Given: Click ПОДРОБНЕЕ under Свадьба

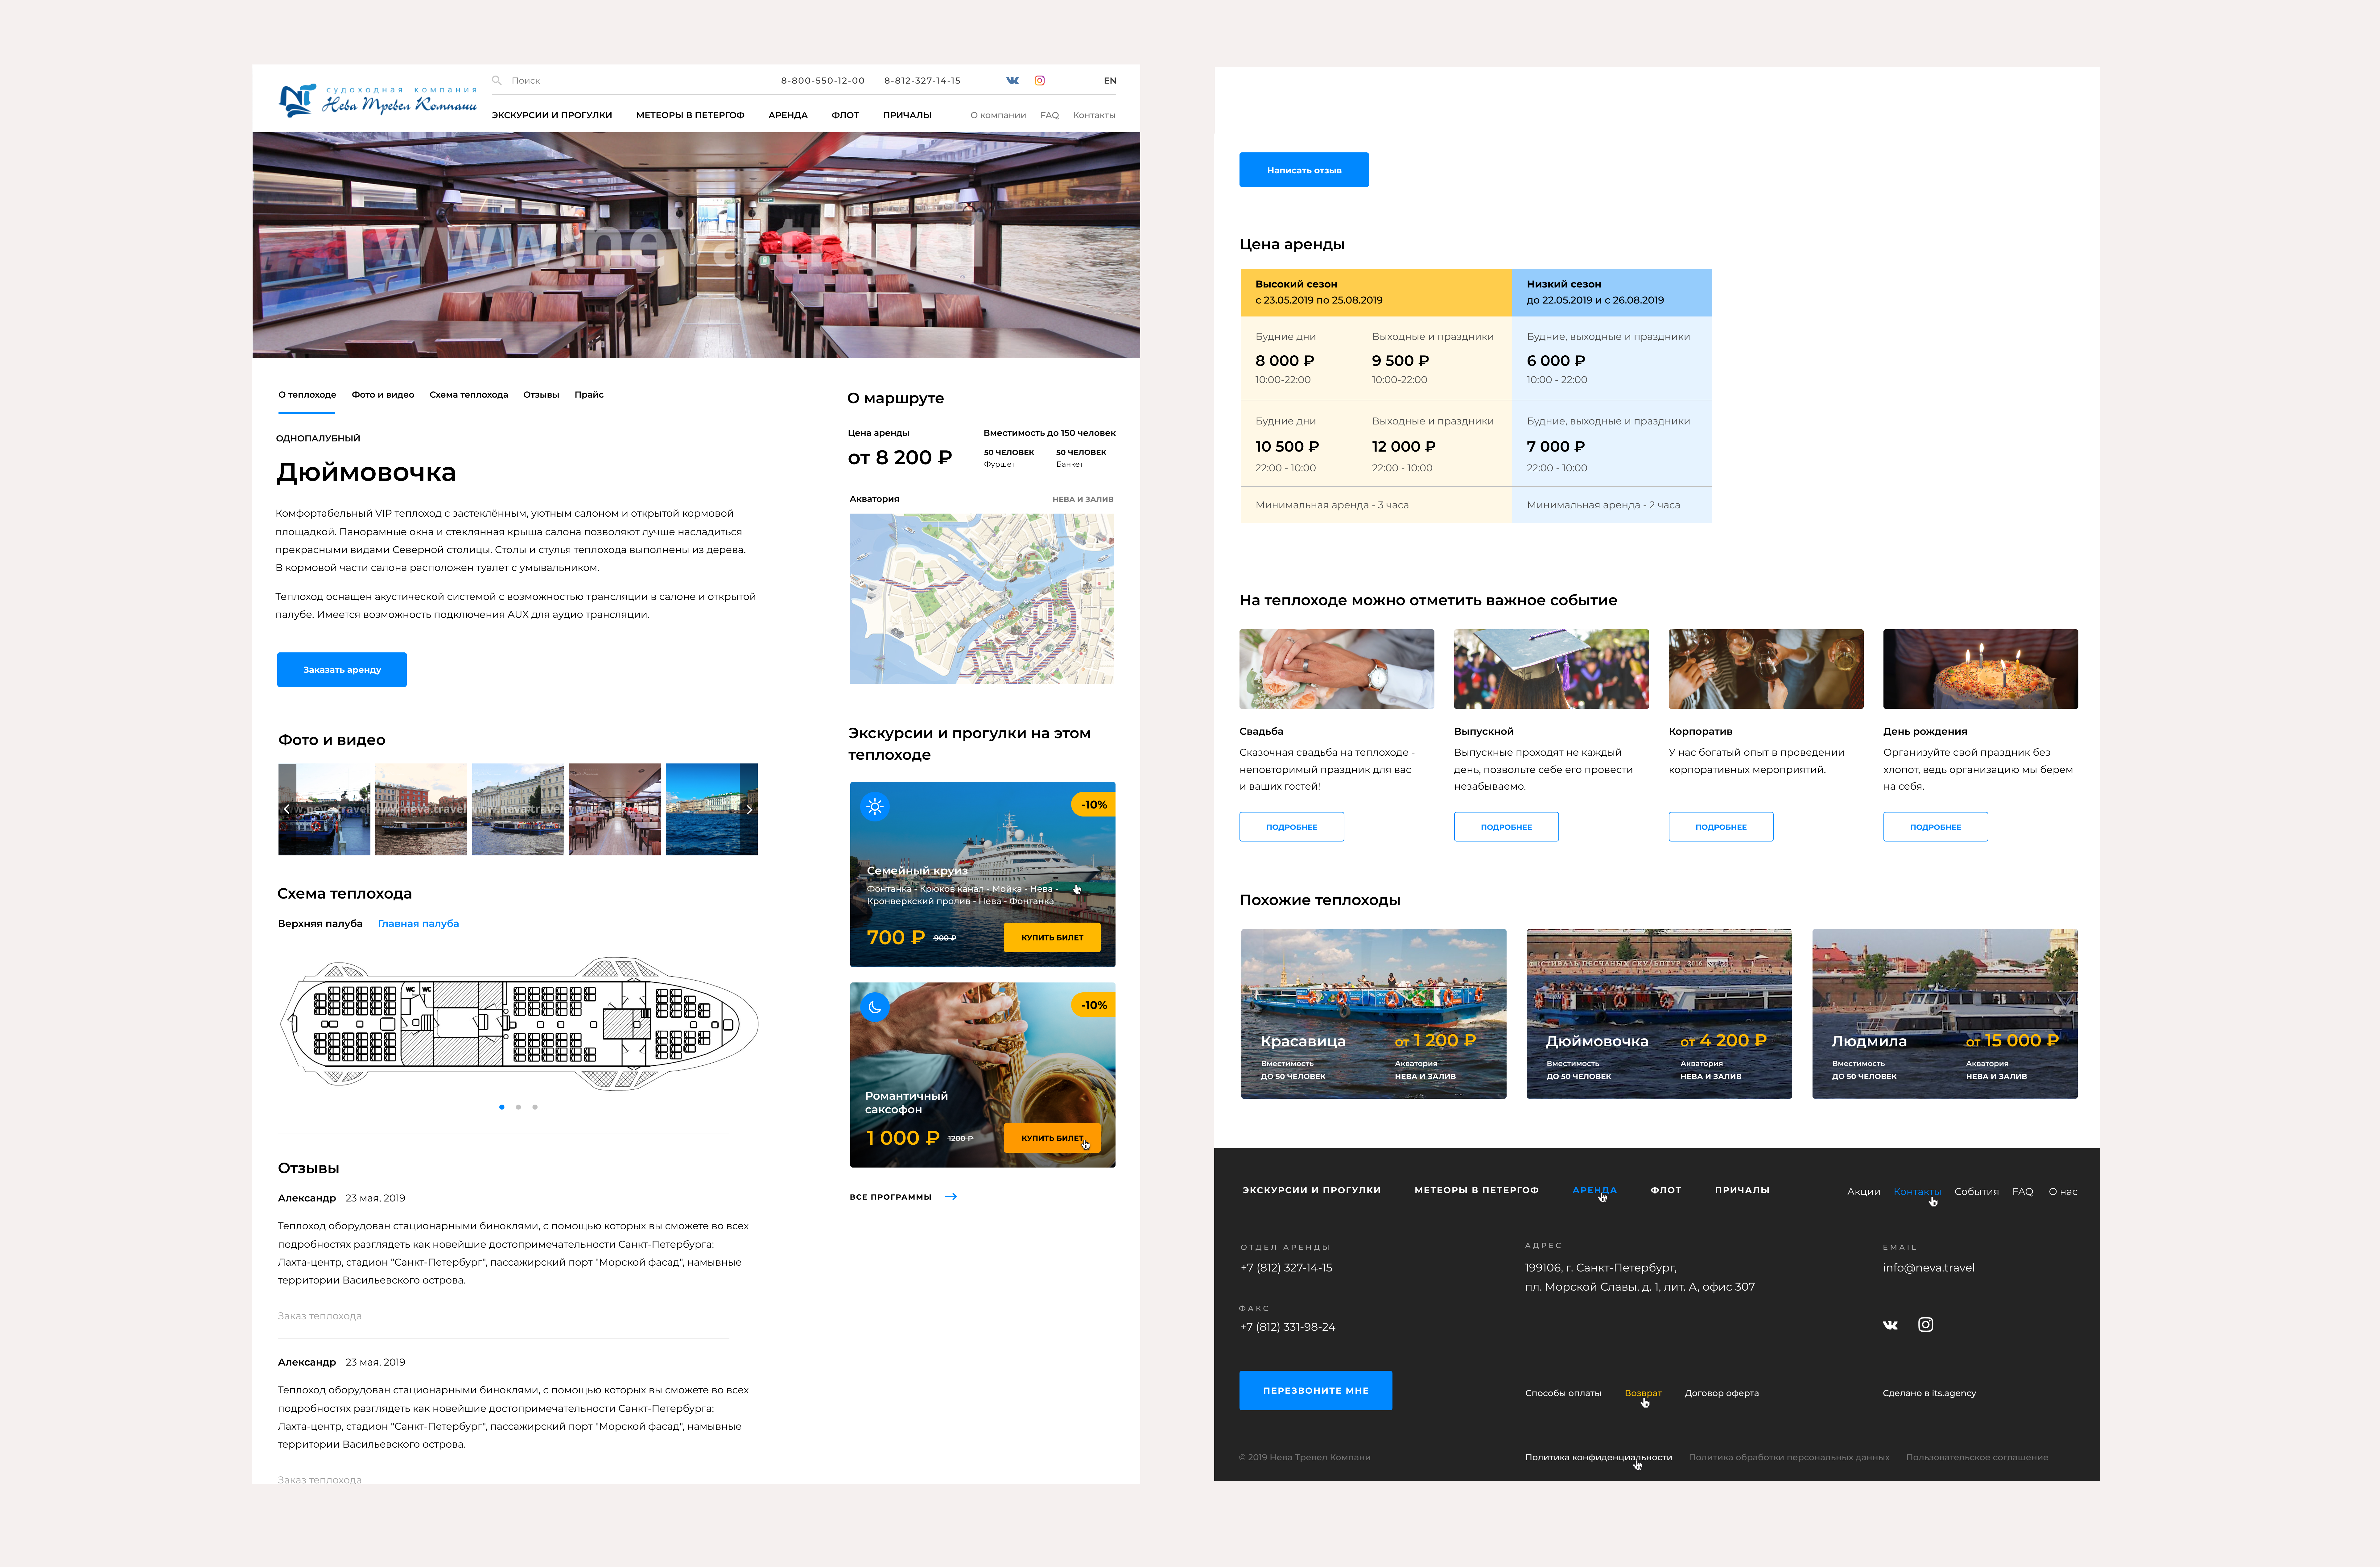Looking at the screenshot, I should (x=1292, y=827).
